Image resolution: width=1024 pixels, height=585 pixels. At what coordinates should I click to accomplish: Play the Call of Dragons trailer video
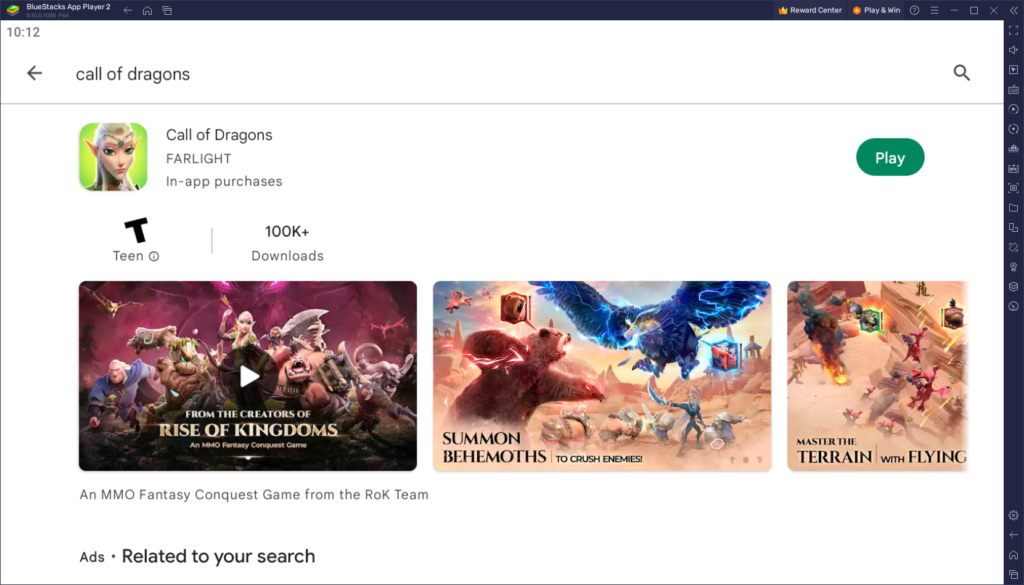point(247,376)
